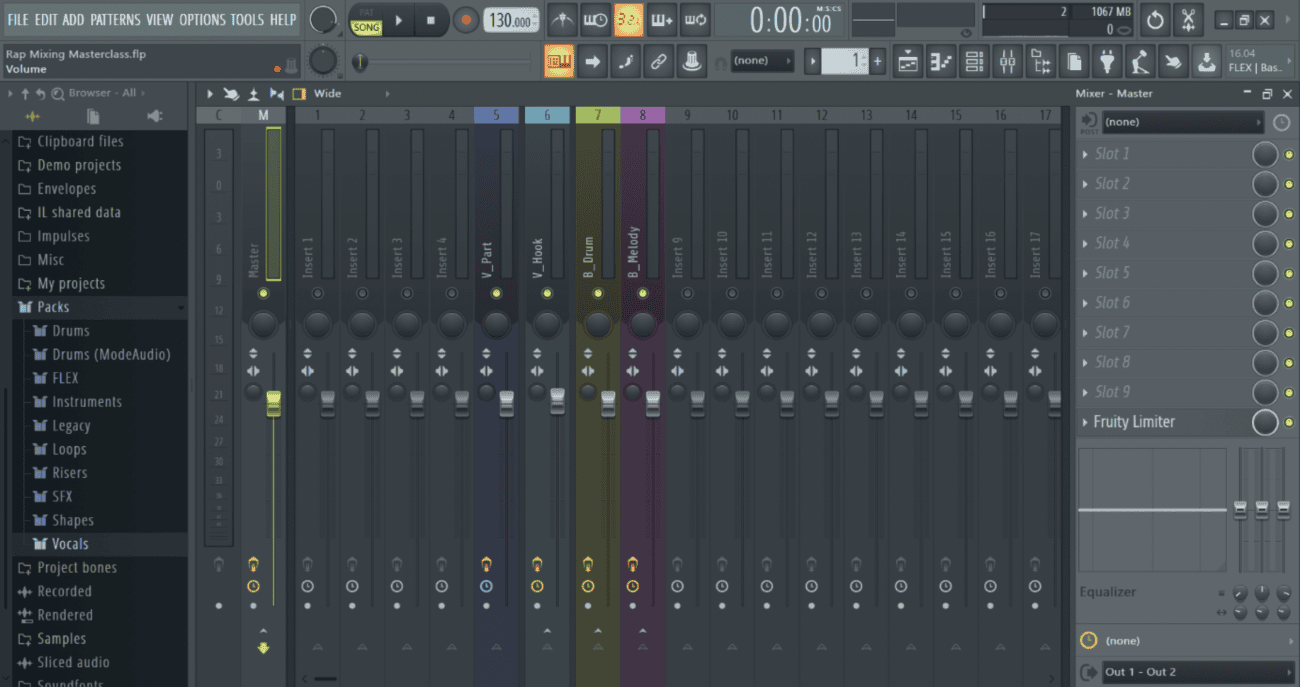Image resolution: width=1300 pixels, height=687 pixels.
Task: Click the stamp tool icon
Action: [691, 61]
